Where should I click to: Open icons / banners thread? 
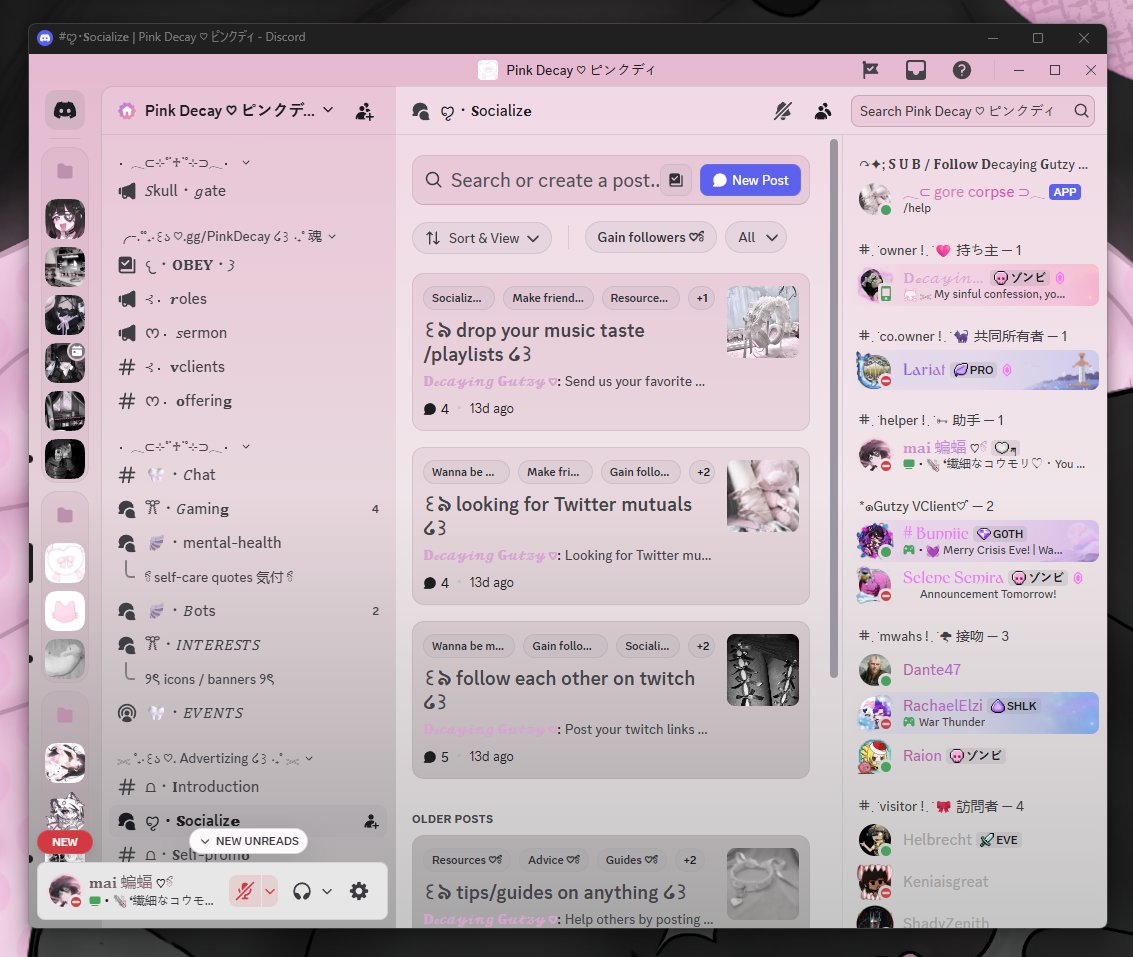tap(209, 679)
